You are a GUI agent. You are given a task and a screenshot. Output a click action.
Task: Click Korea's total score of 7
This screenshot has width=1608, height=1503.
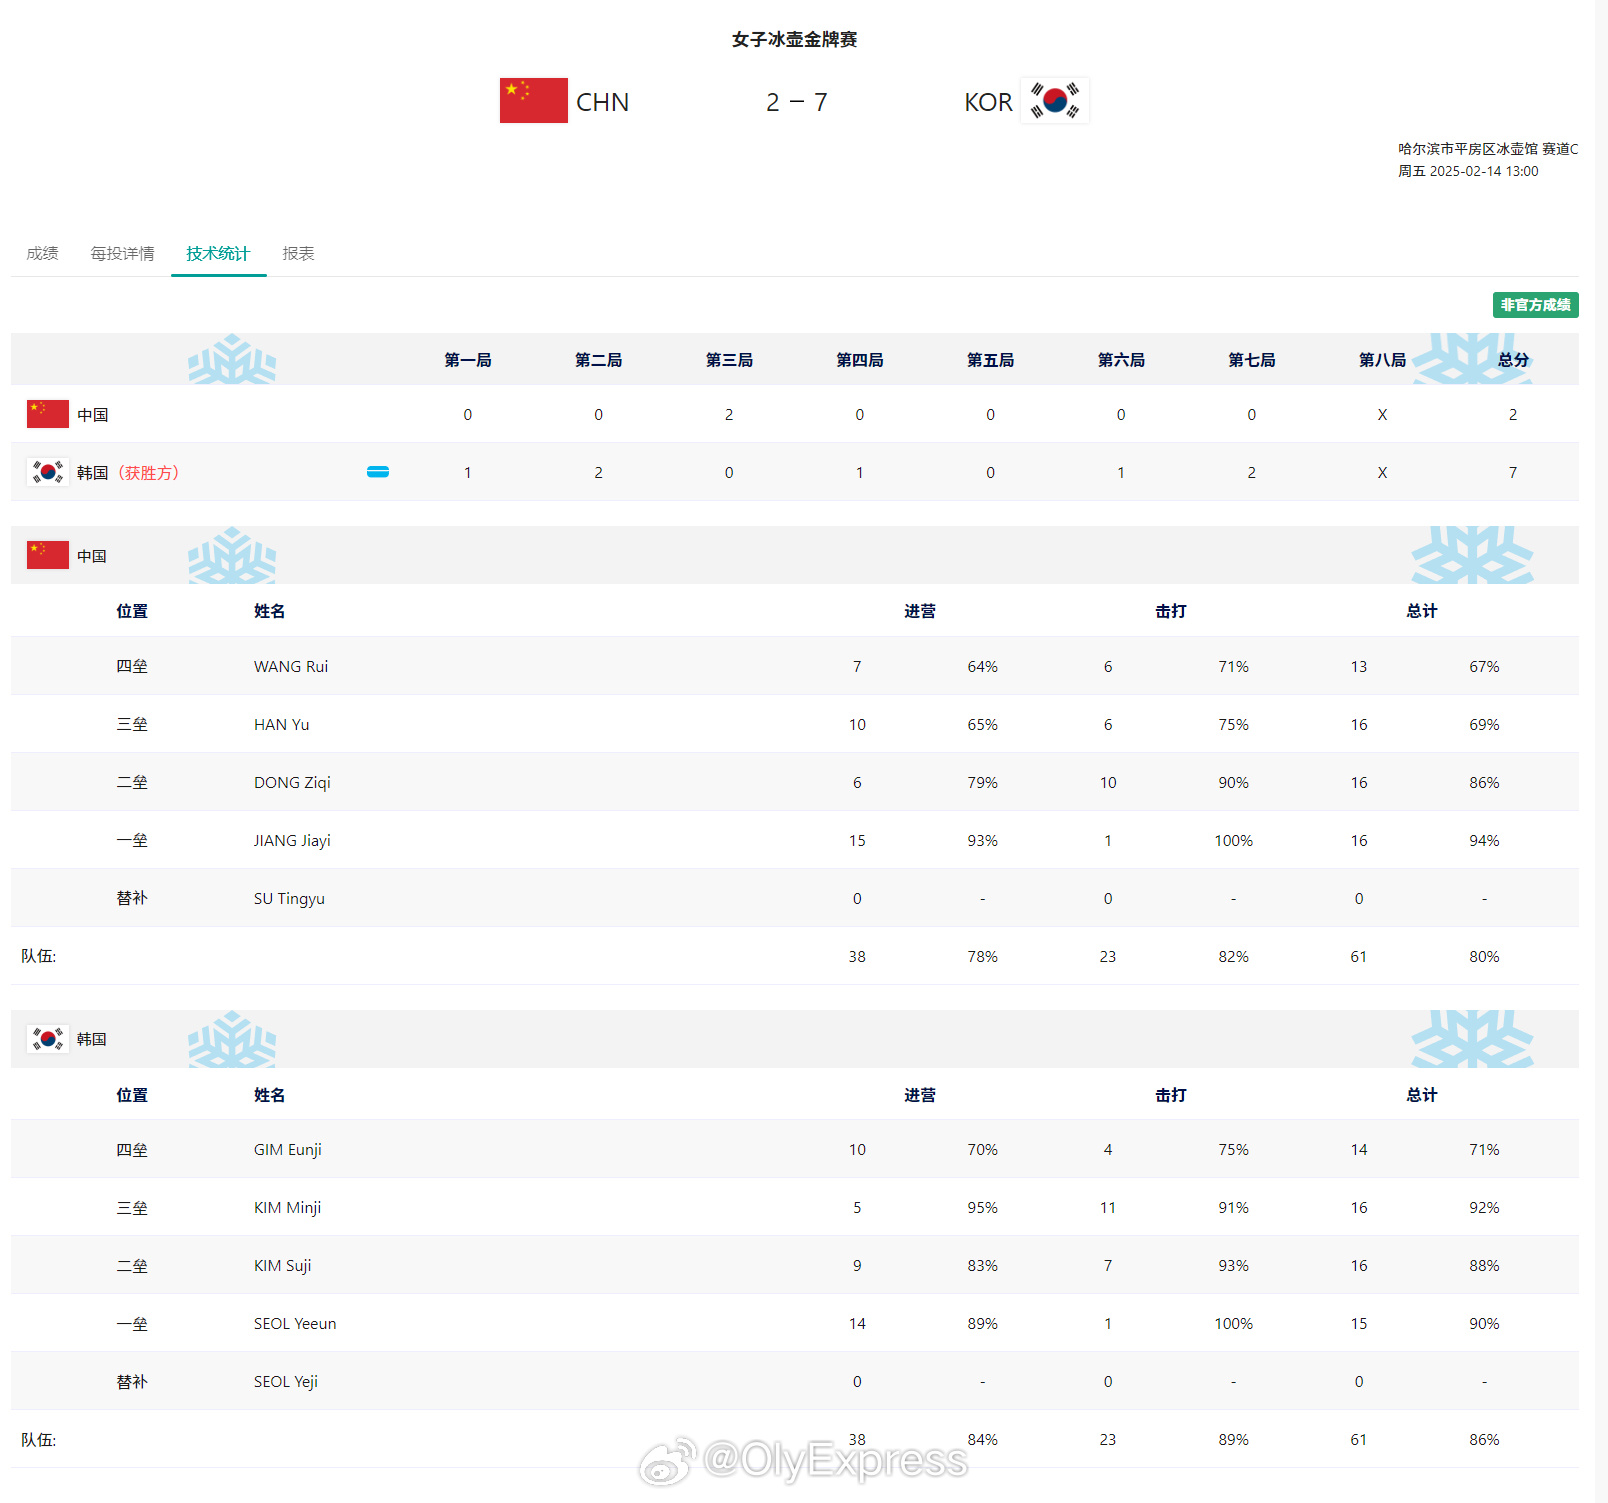tap(1513, 472)
